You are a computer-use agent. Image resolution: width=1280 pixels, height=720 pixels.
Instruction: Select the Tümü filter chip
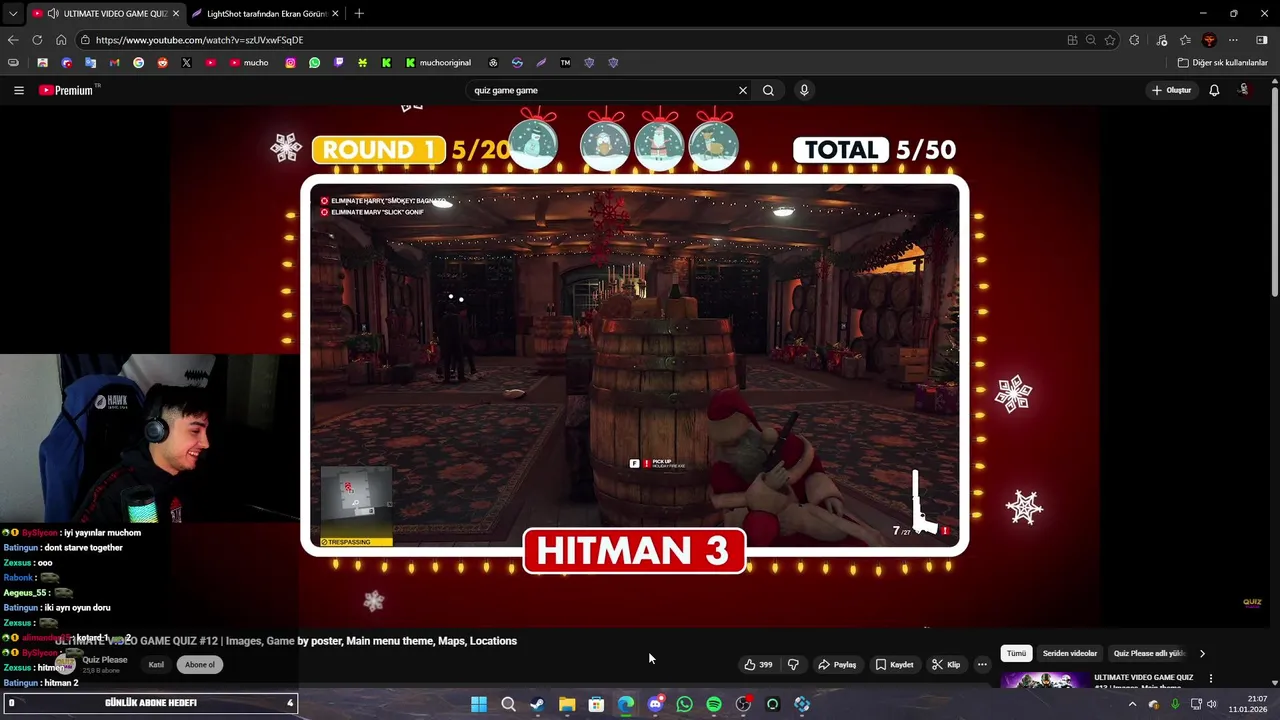click(x=1016, y=653)
